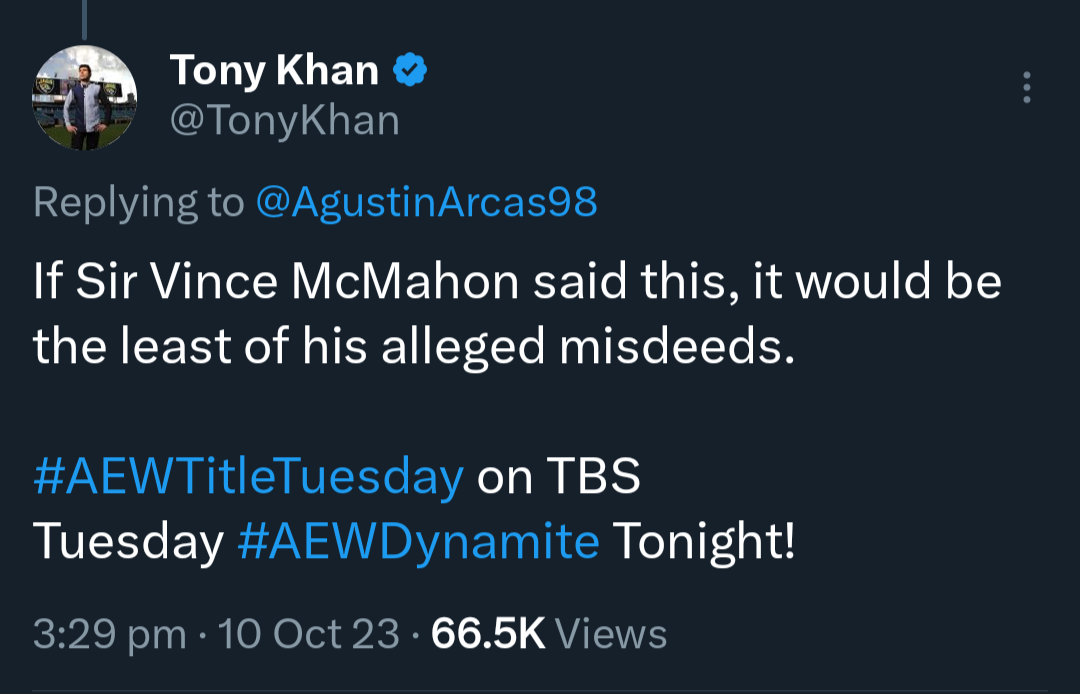The width and height of the screenshot is (1080, 694).
Task: Open the @TonyKhan handle link
Action: pyautogui.click(x=285, y=121)
